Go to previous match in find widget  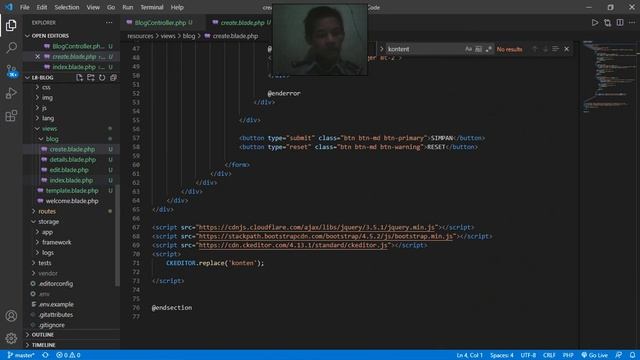[x=534, y=49]
